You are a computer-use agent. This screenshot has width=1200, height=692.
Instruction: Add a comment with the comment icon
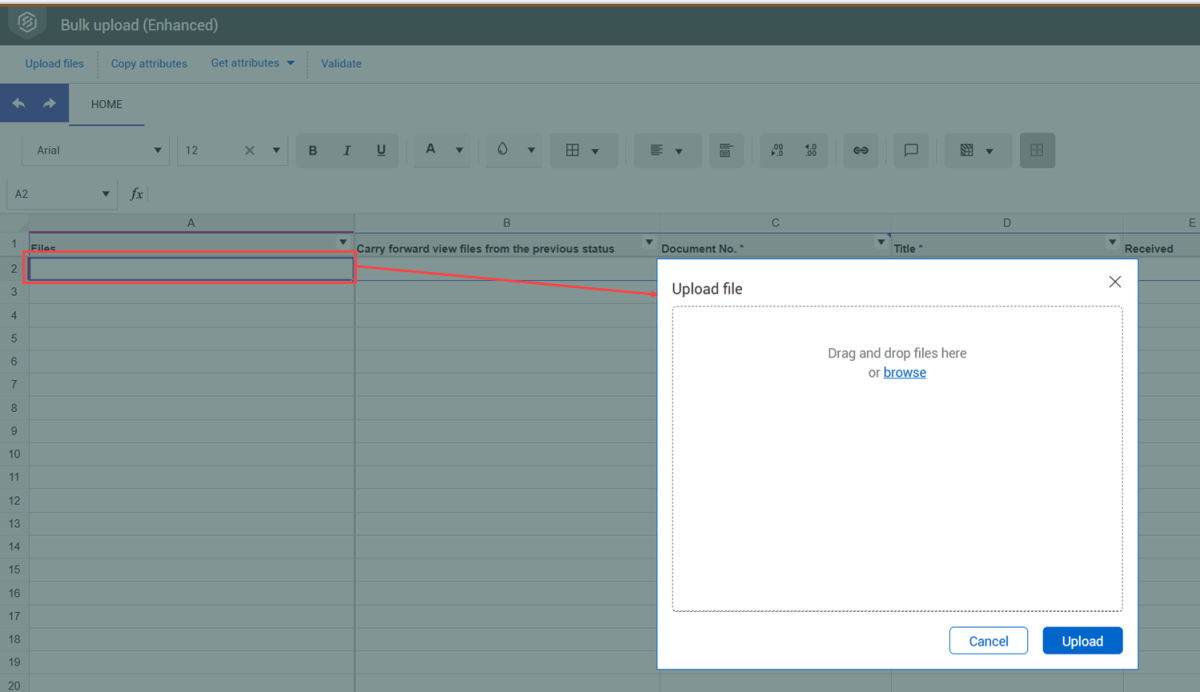coord(911,151)
